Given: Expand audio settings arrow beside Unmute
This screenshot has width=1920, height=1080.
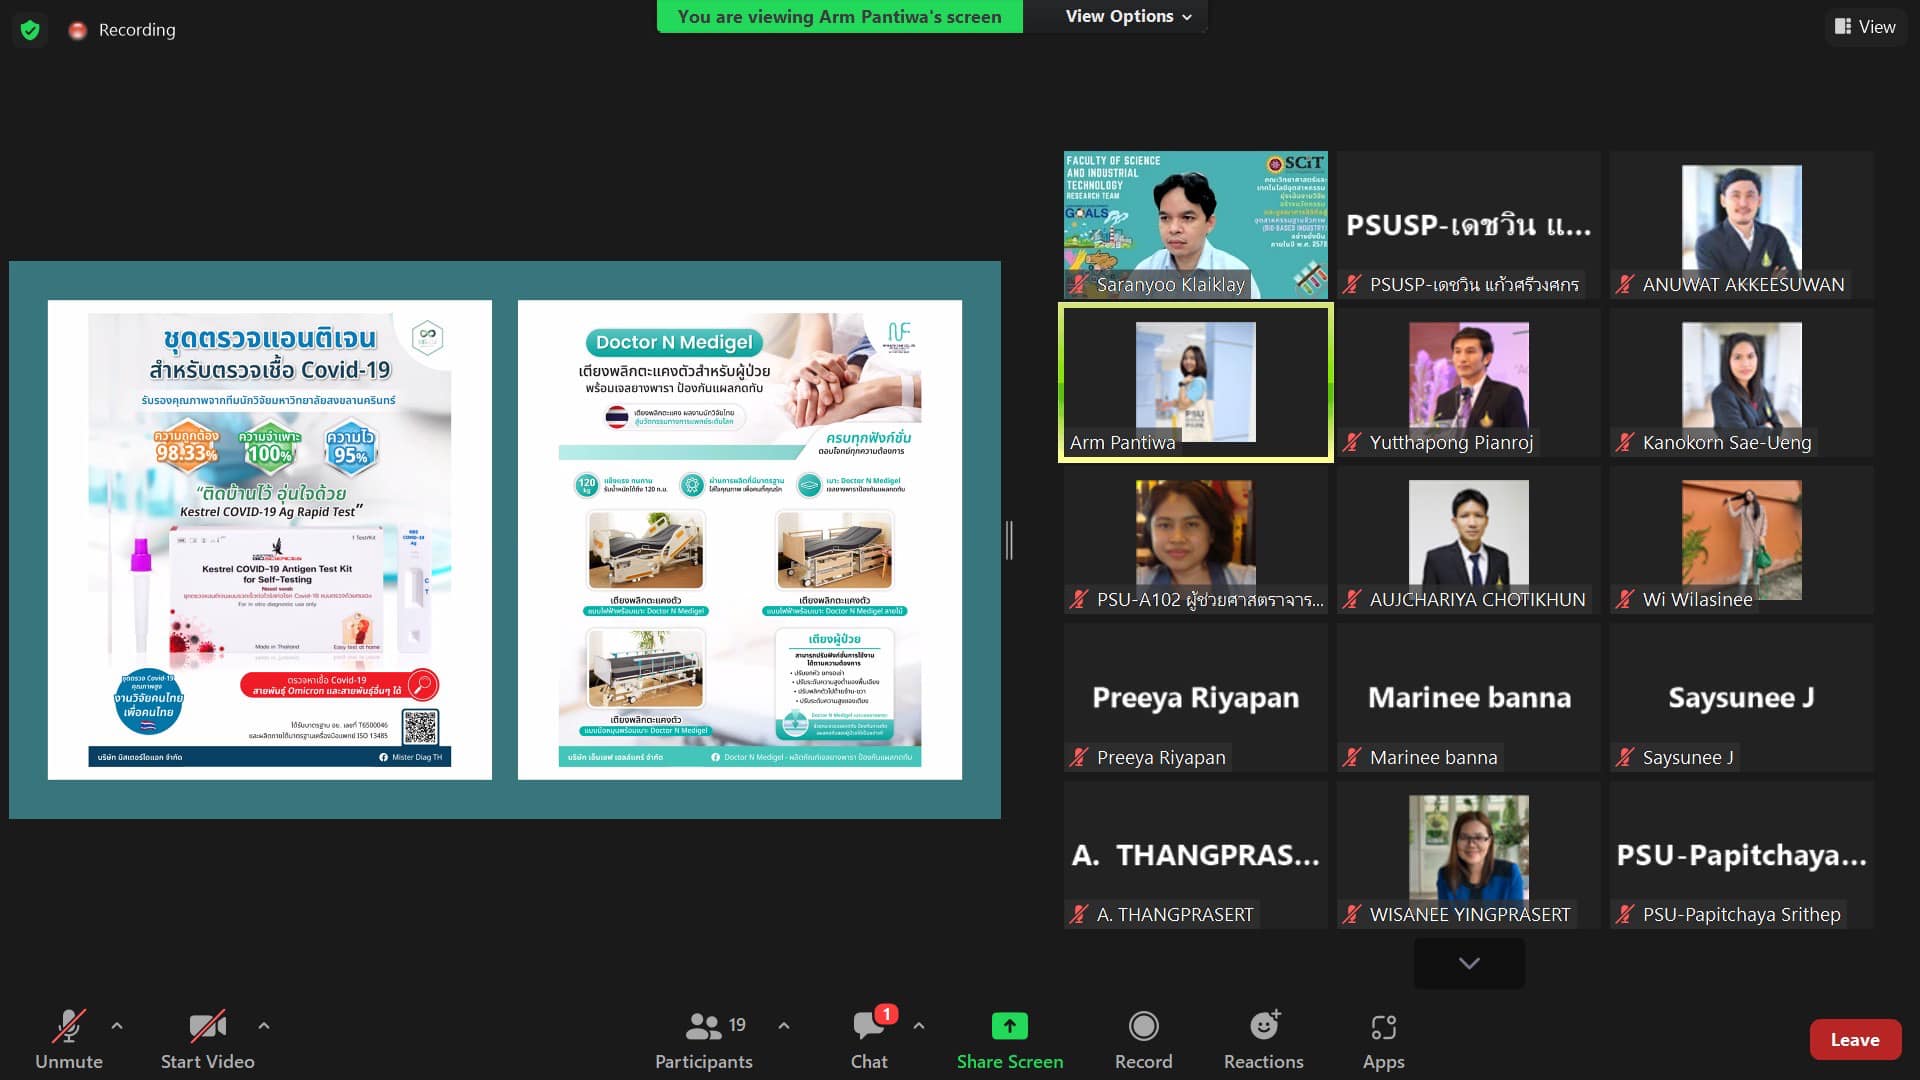Looking at the screenshot, I should (117, 1025).
